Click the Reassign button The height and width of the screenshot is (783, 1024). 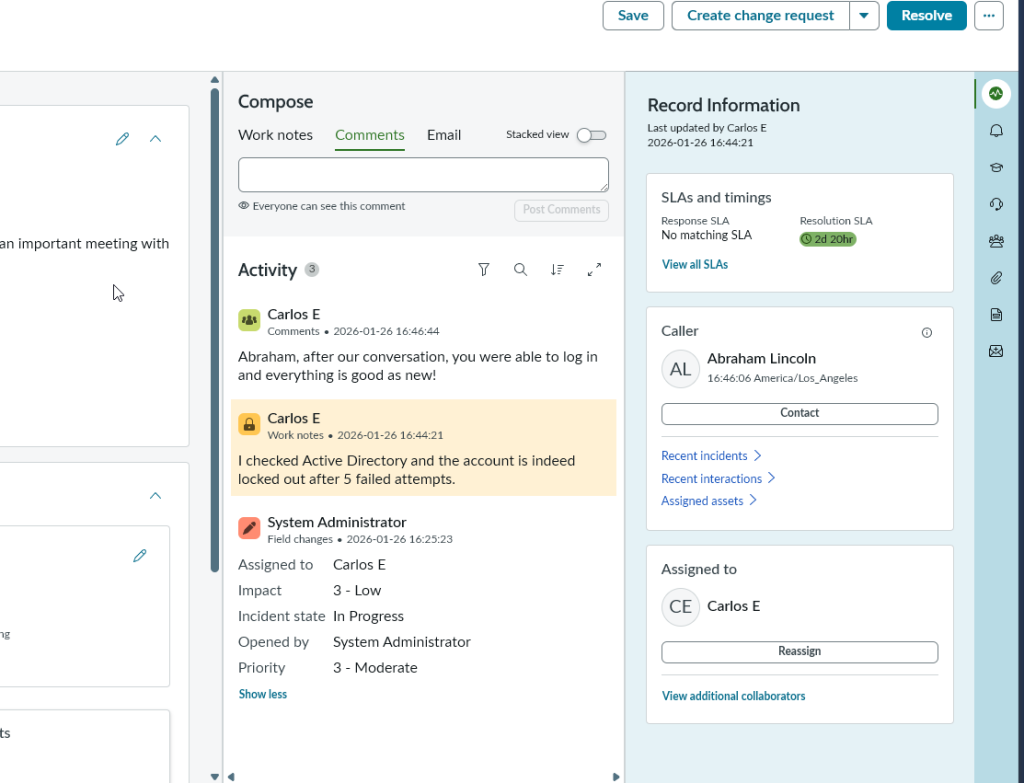799,651
